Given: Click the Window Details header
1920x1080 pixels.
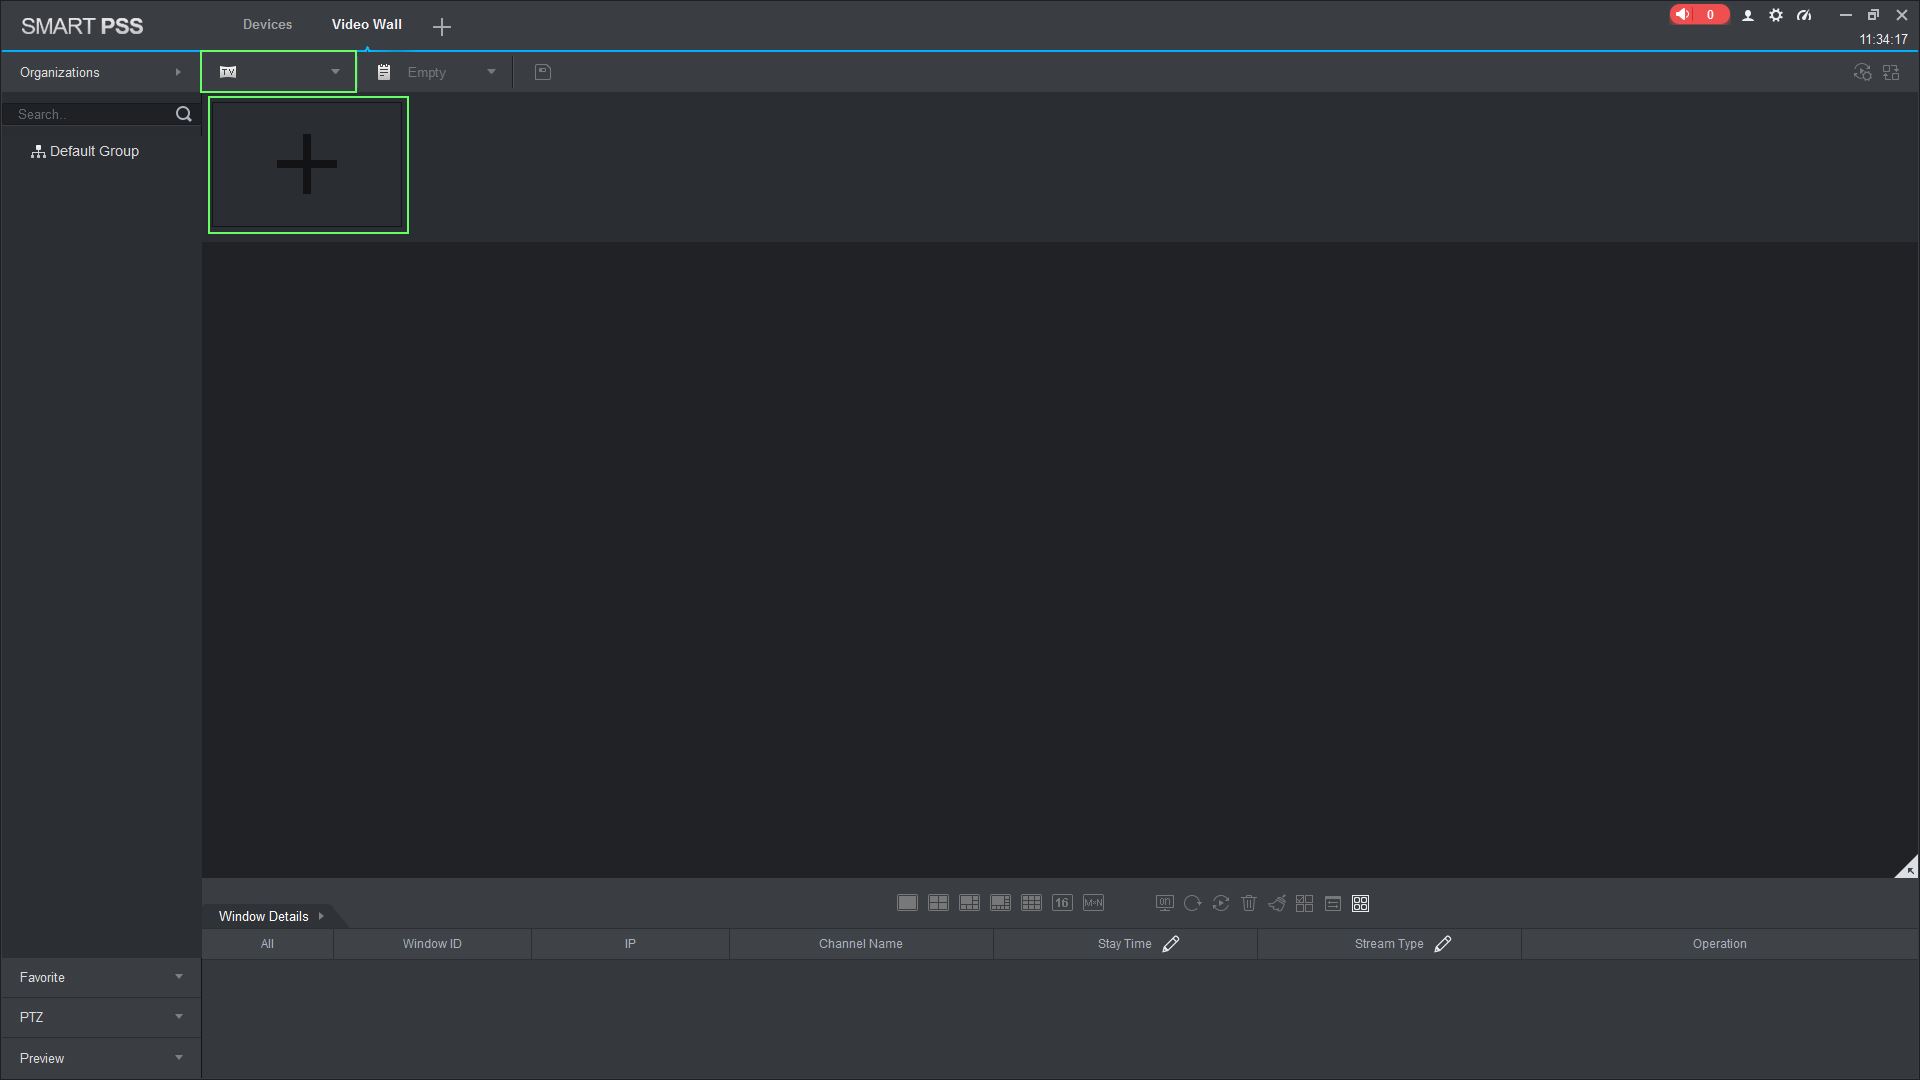Looking at the screenshot, I should click(264, 916).
